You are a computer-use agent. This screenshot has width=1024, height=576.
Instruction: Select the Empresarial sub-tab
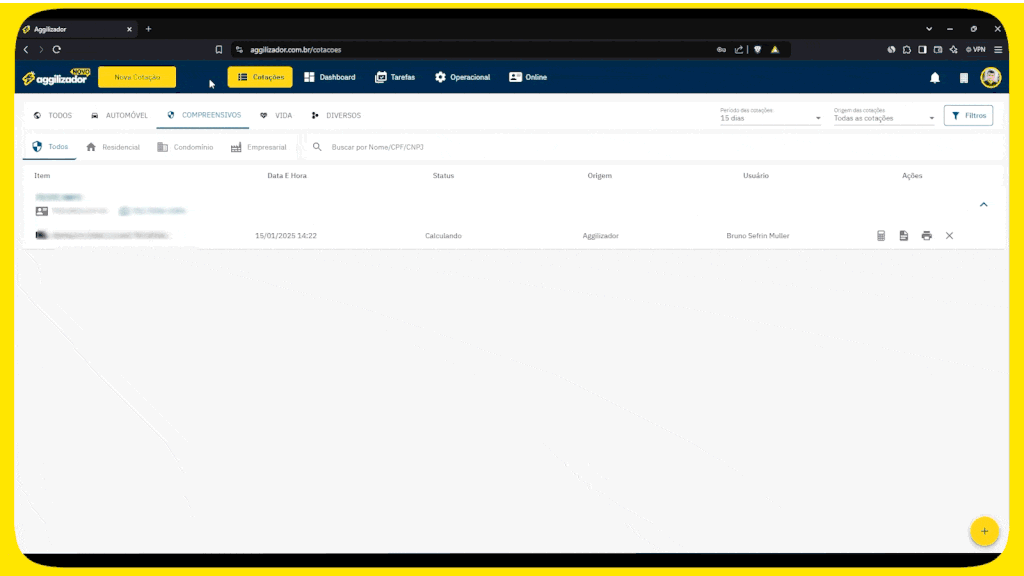[x=258, y=147]
